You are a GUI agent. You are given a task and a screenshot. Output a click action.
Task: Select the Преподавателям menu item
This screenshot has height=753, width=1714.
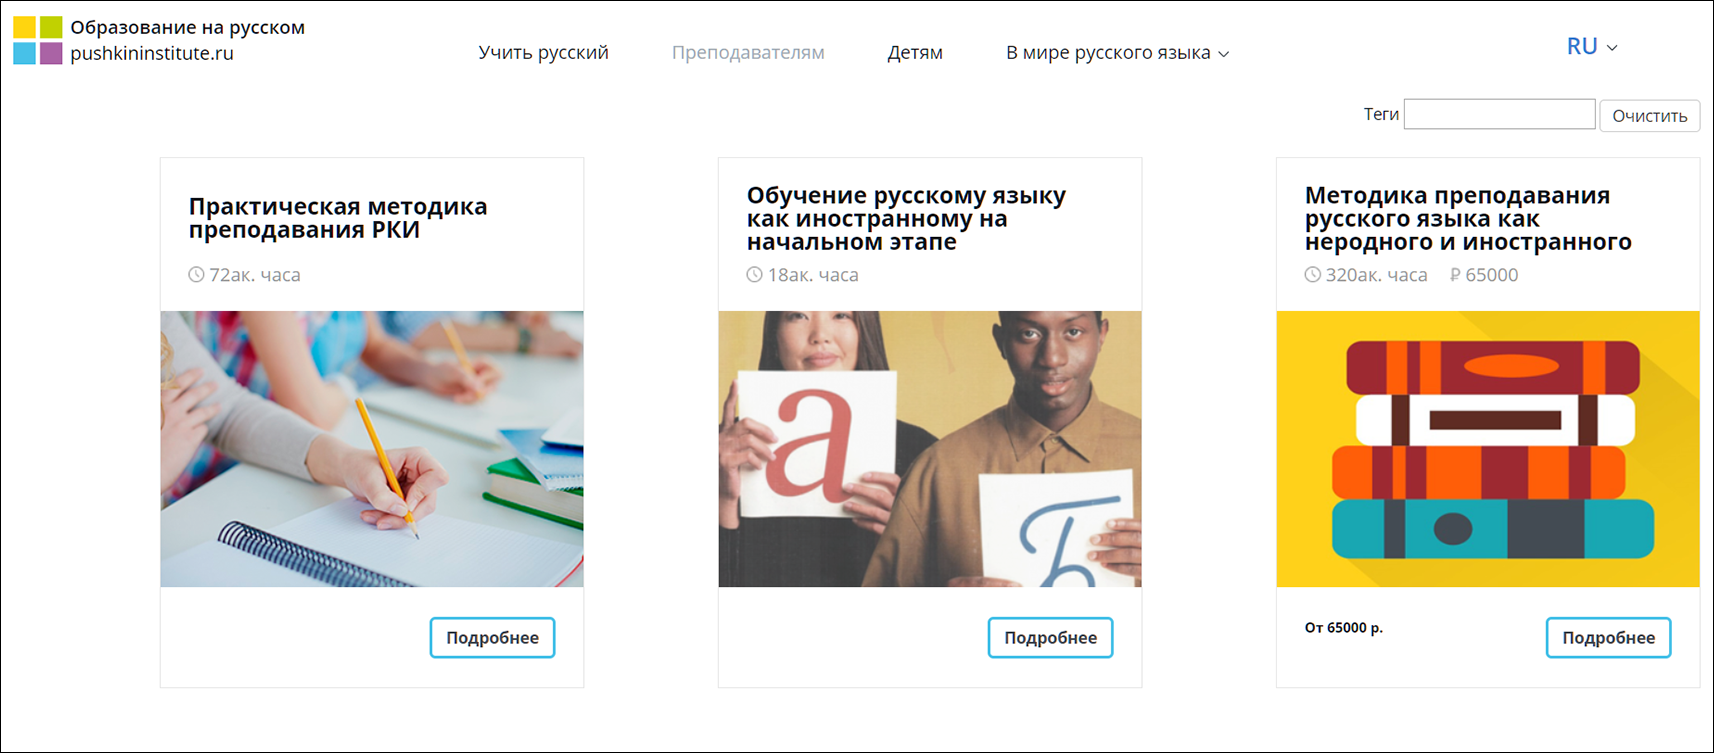748,52
